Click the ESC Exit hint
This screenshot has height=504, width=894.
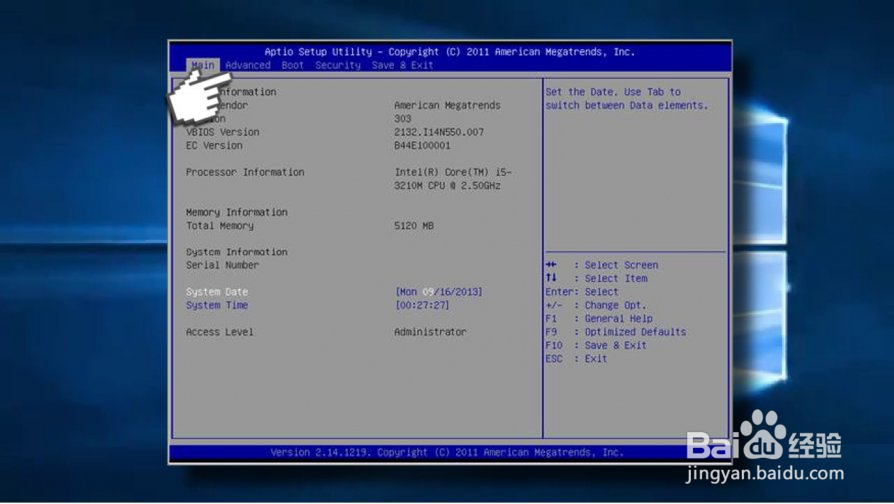click(576, 359)
